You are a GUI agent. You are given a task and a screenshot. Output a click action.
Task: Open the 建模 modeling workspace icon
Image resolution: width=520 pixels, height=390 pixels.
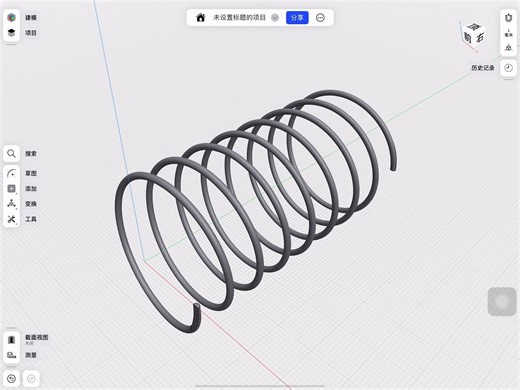11,17
